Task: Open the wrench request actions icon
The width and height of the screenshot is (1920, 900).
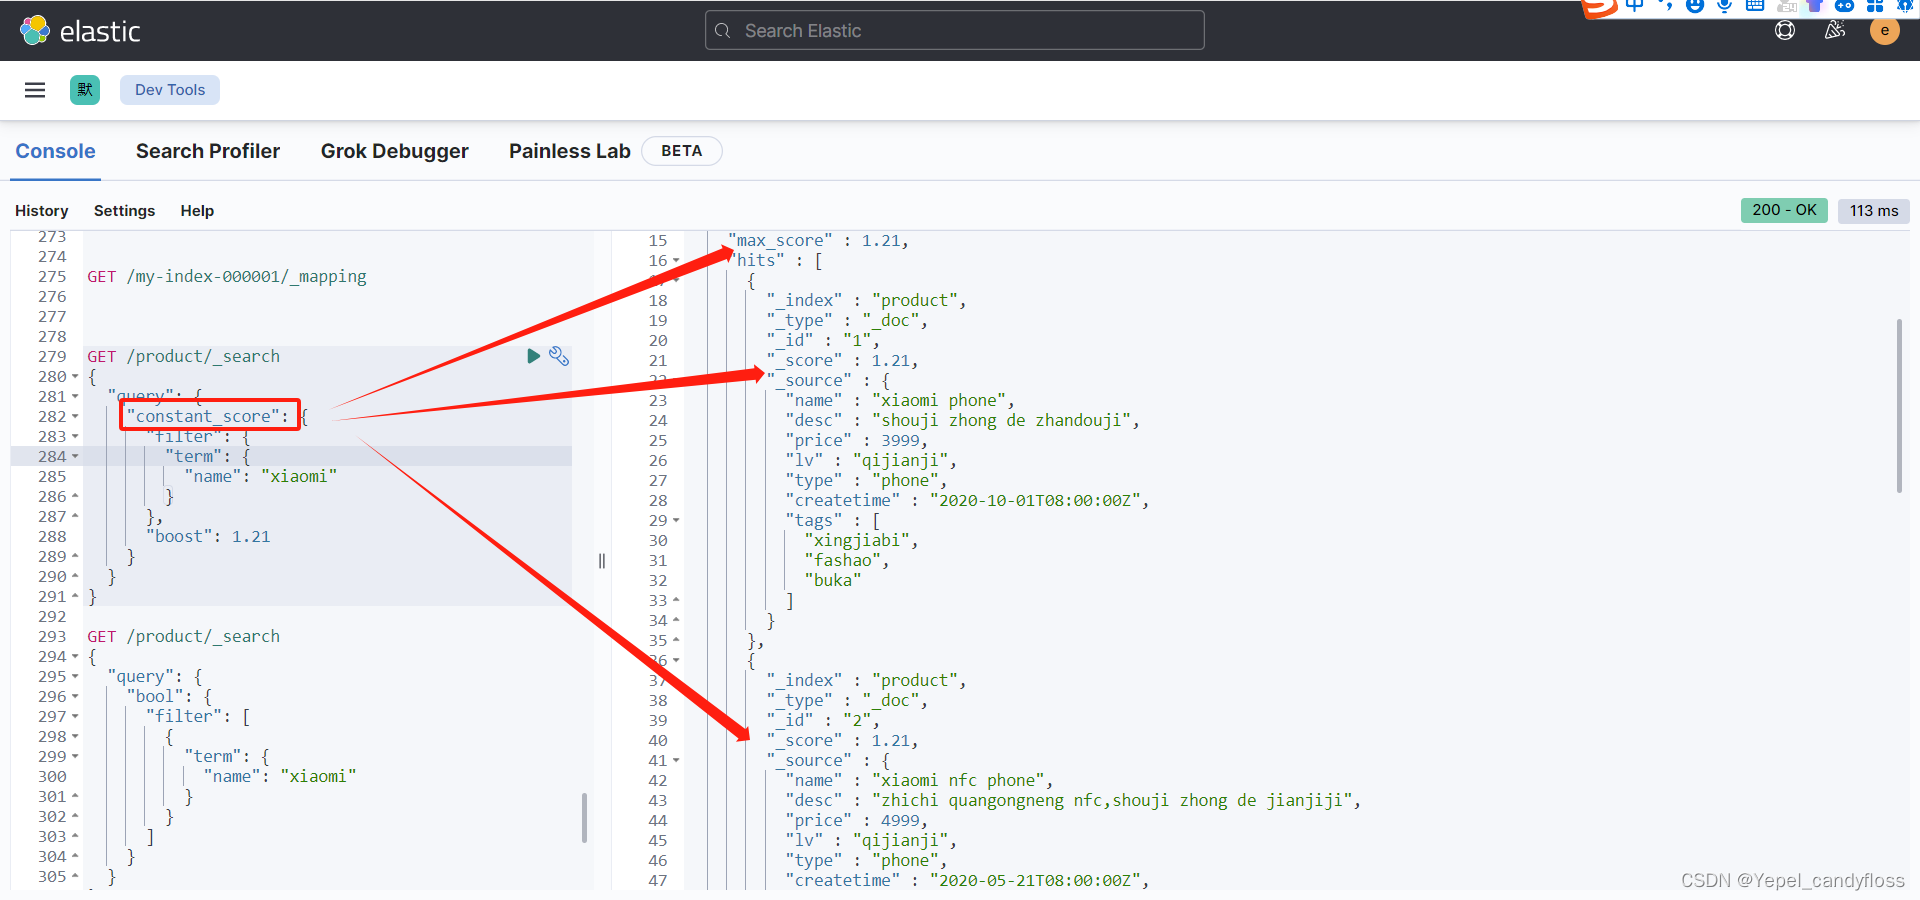Action: tap(559, 356)
